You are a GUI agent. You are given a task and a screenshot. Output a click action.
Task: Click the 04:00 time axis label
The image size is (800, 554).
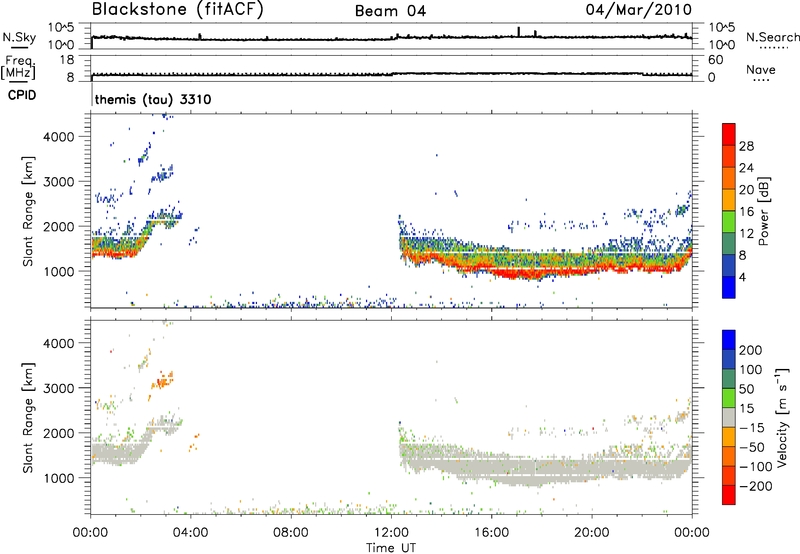(x=190, y=533)
